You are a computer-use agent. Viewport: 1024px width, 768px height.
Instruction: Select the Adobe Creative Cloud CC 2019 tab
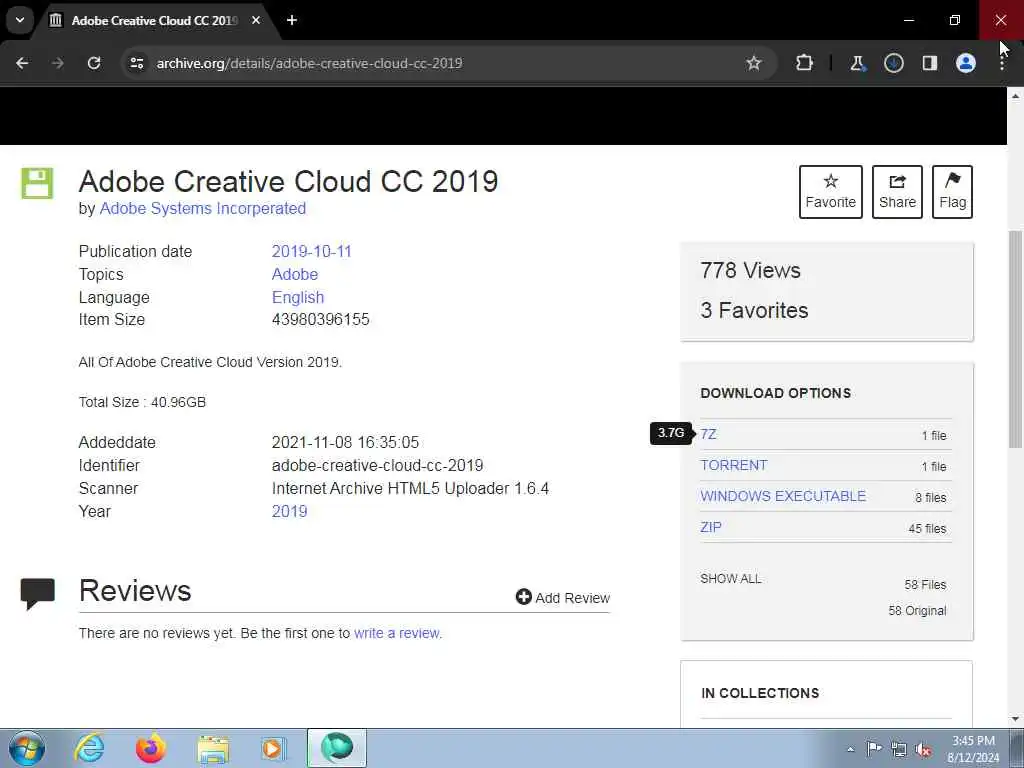pyautogui.click(x=155, y=20)
